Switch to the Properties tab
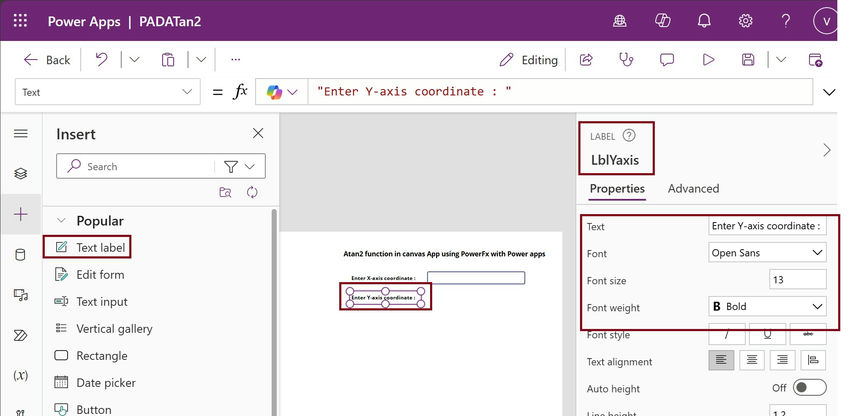Screen dimensions: 850x416 tap(617, 189)
